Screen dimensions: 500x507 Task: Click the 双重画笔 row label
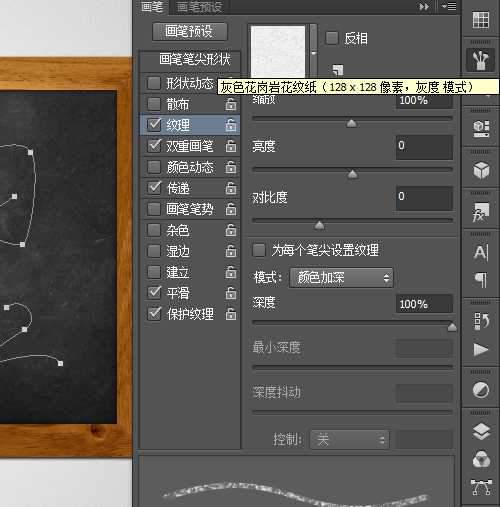(190, 146)
